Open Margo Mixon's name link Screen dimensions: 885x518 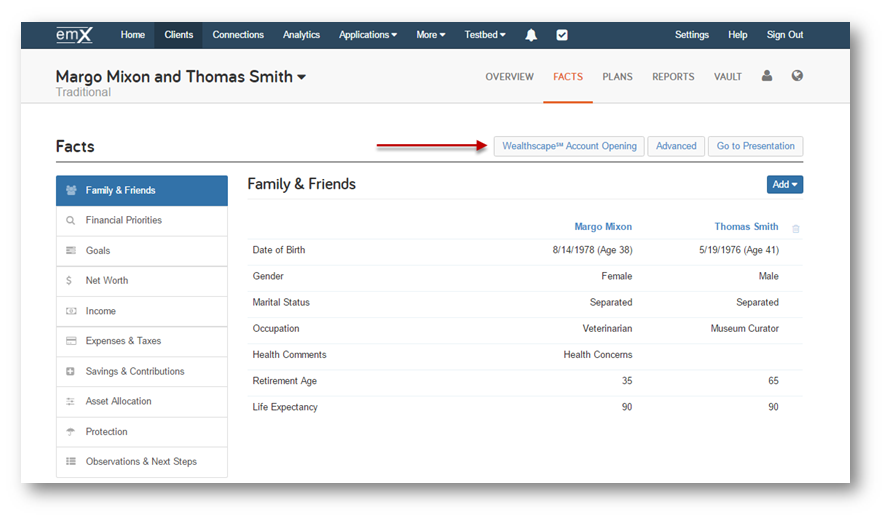pos(603,227)
